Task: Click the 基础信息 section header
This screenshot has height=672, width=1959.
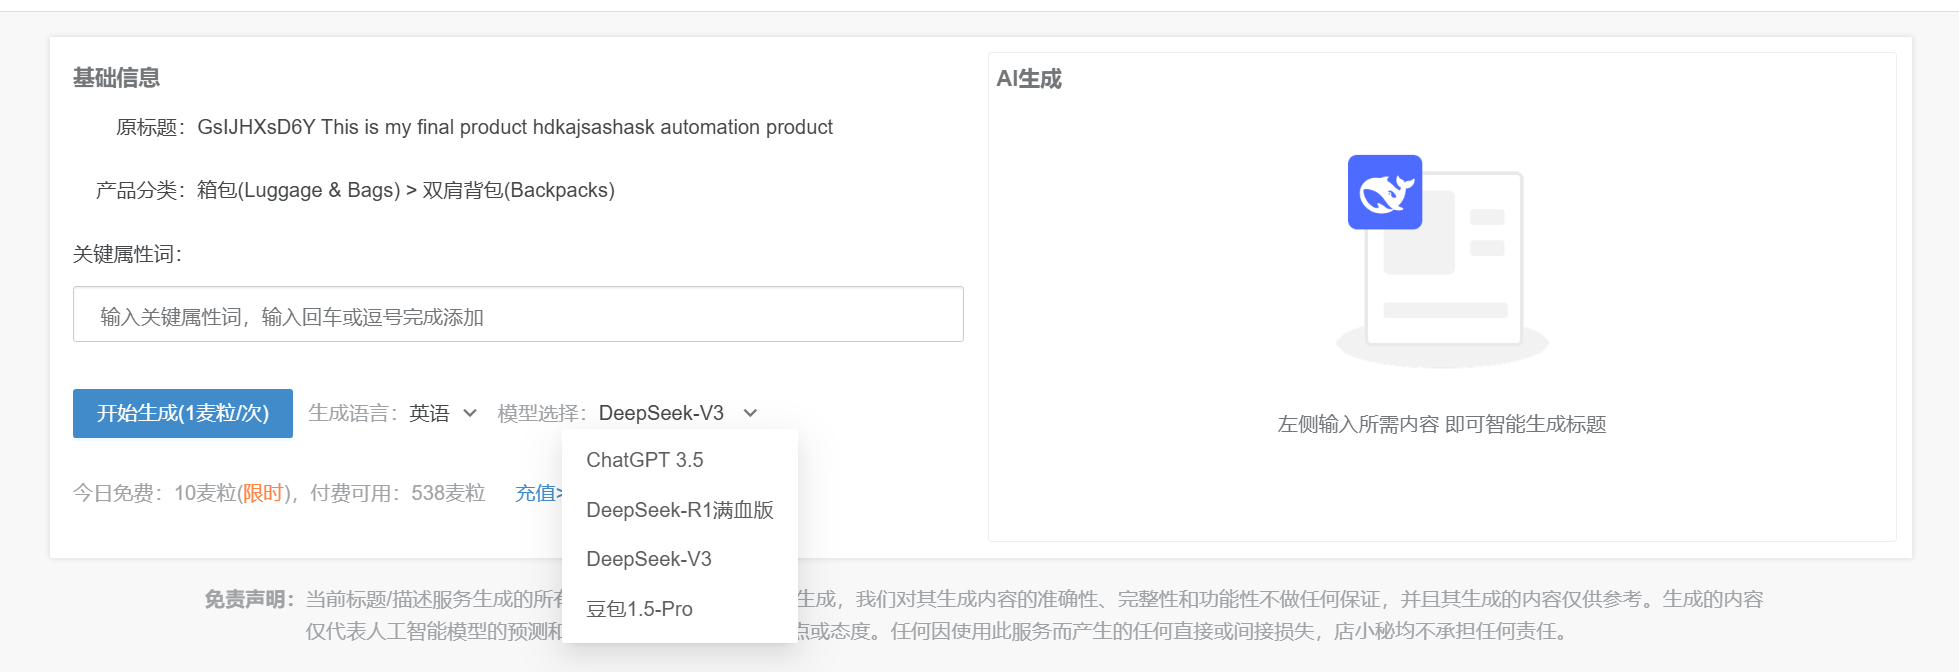Action: pos(115,78)
